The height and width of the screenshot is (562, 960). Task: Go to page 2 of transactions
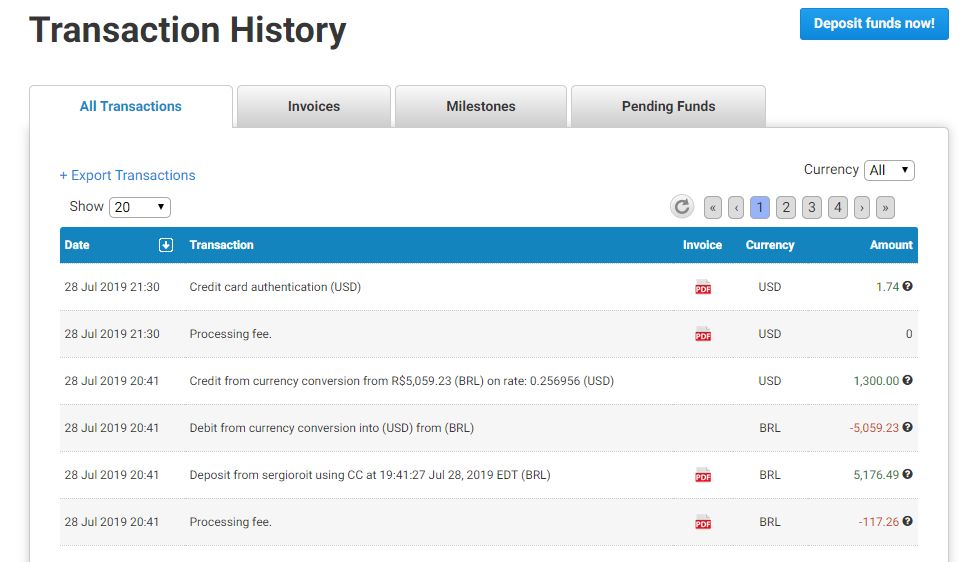pos(786,207)
